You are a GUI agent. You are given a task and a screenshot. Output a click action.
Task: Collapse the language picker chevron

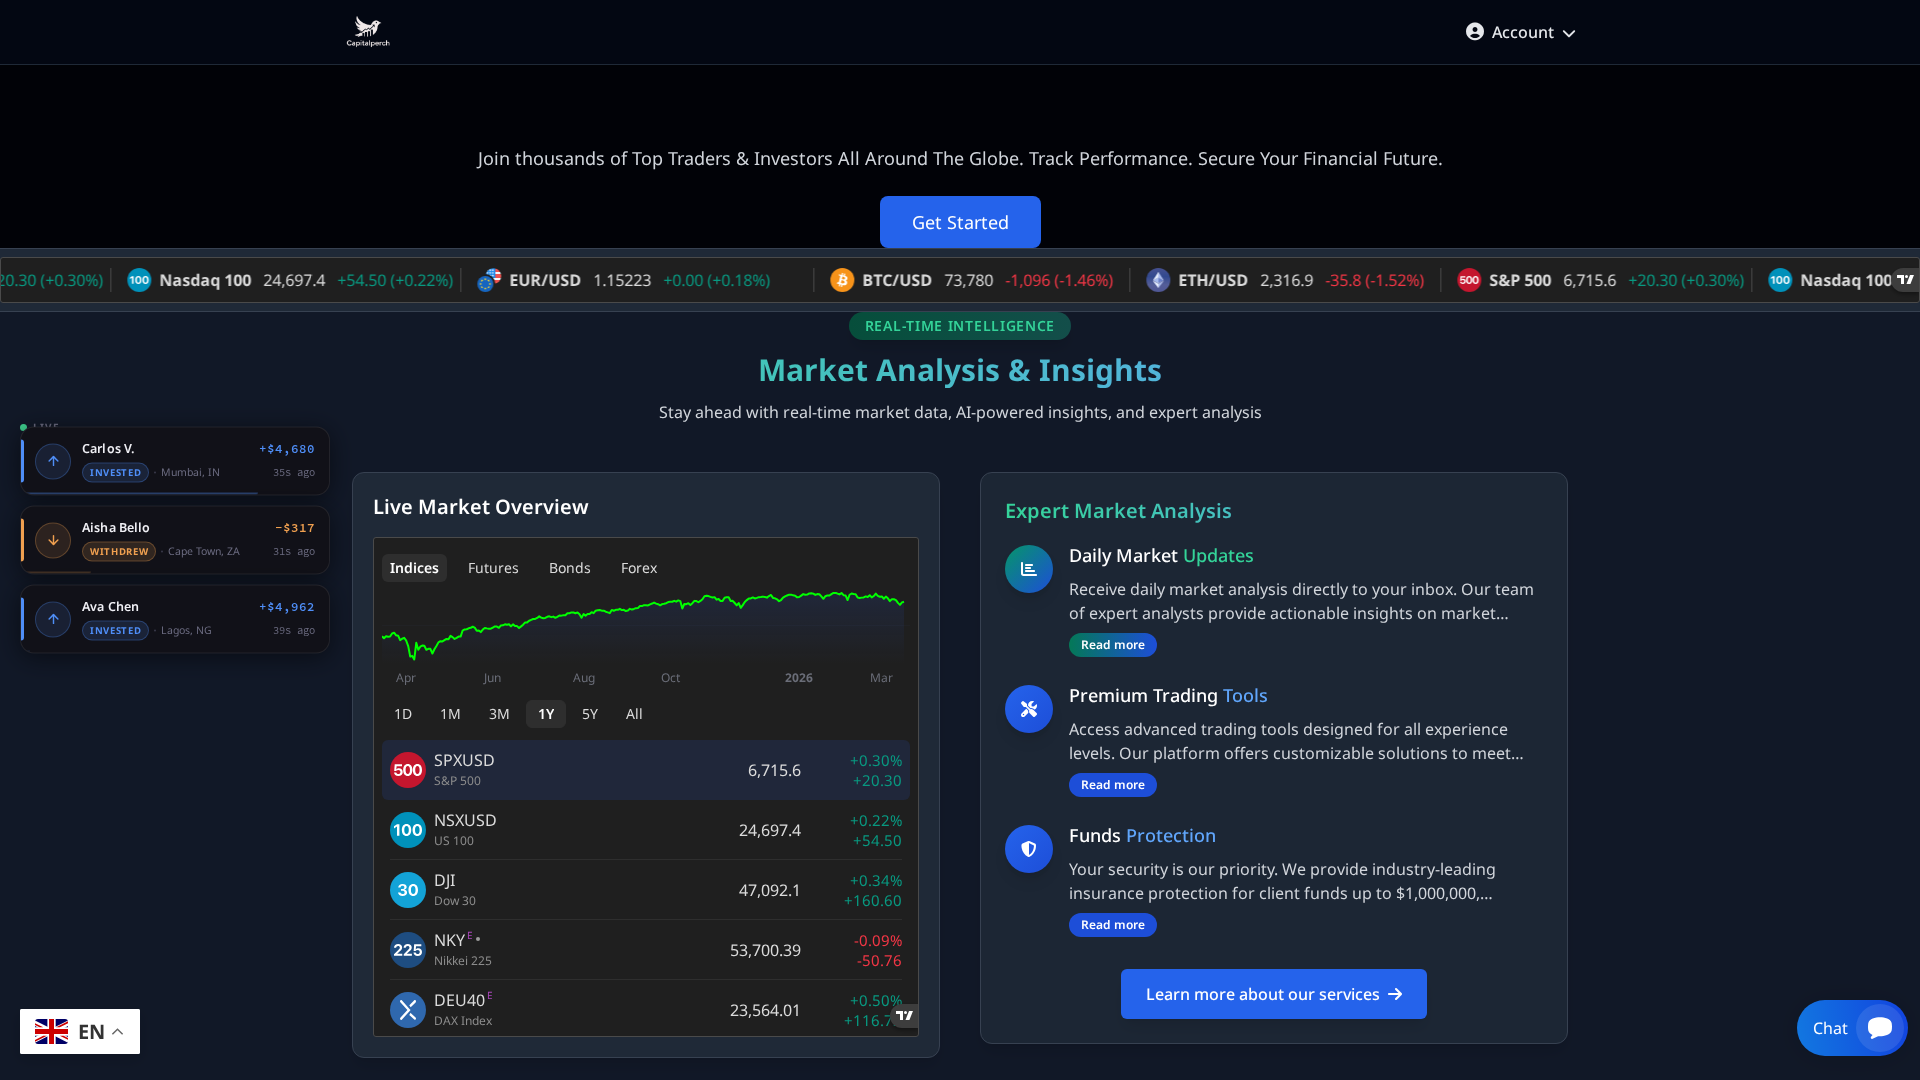(x=117, y=1031)
